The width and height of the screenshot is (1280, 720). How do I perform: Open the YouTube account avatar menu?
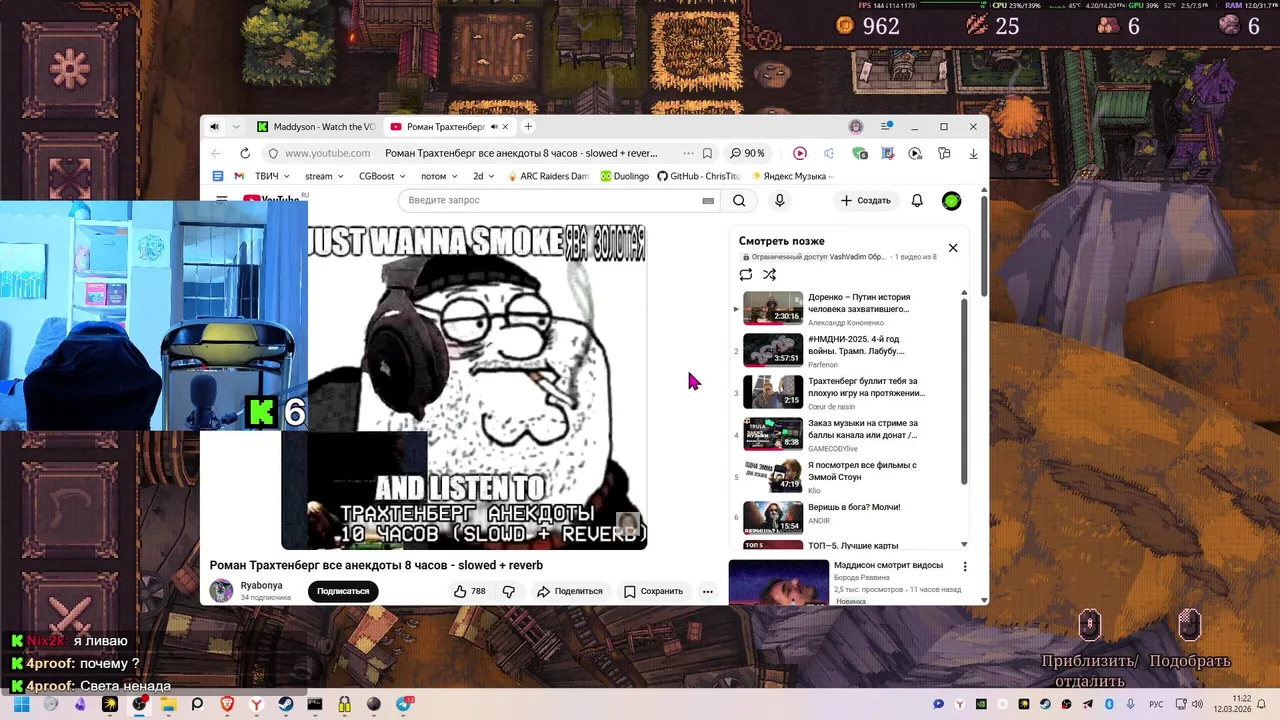pyautogui.click(x=952, y=200)
